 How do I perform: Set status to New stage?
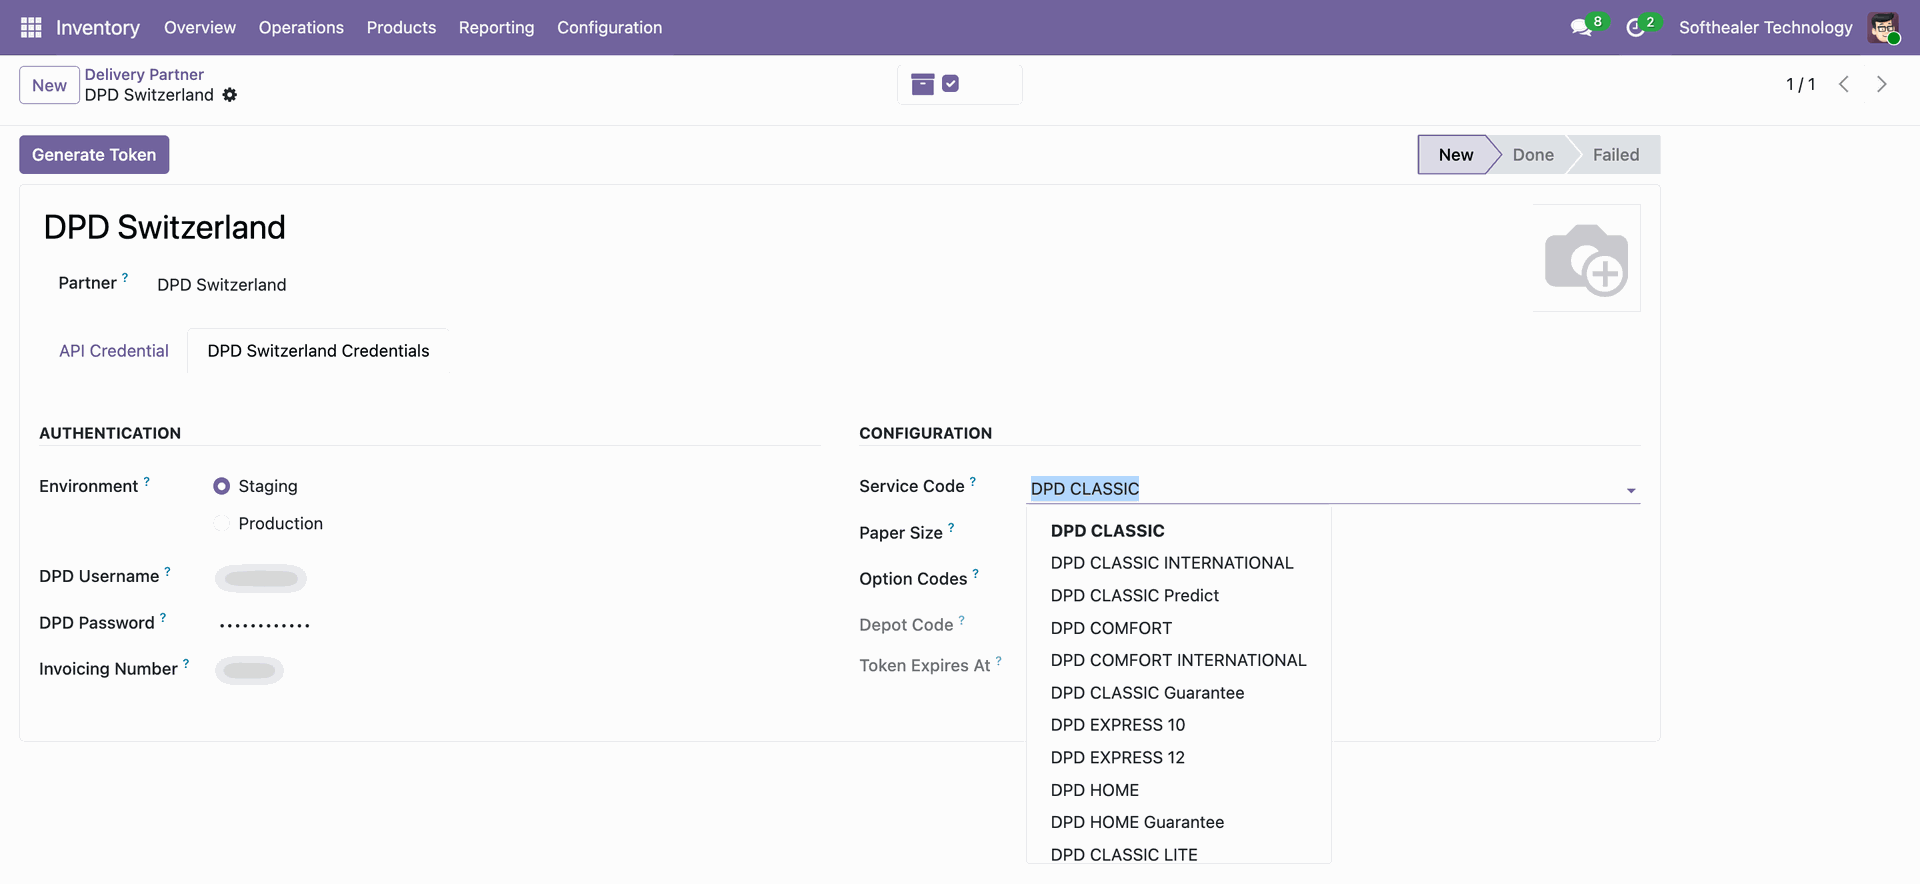click(1455, 155)
